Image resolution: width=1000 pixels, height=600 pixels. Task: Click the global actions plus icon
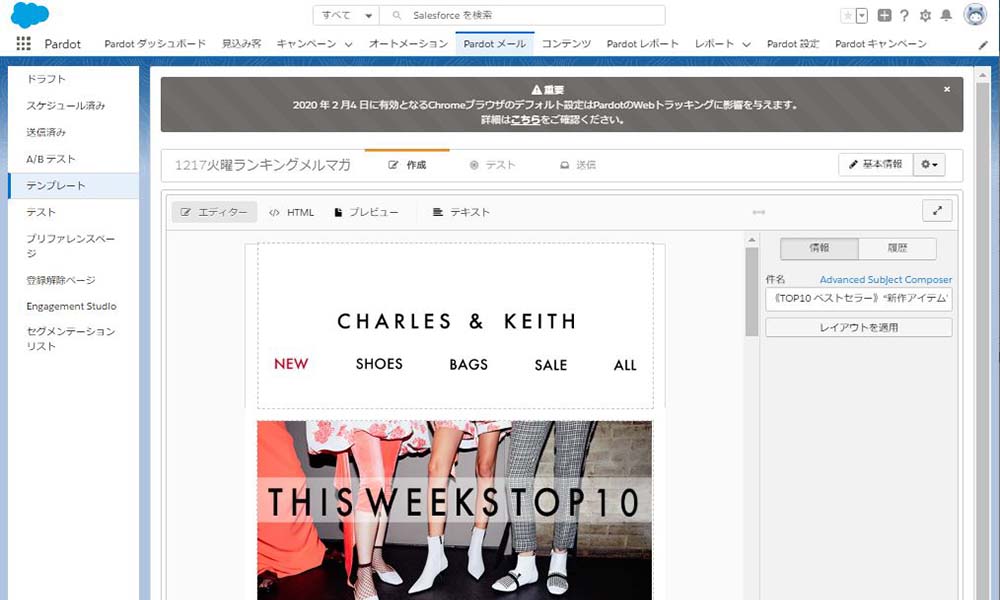click(x=884, y=15)
